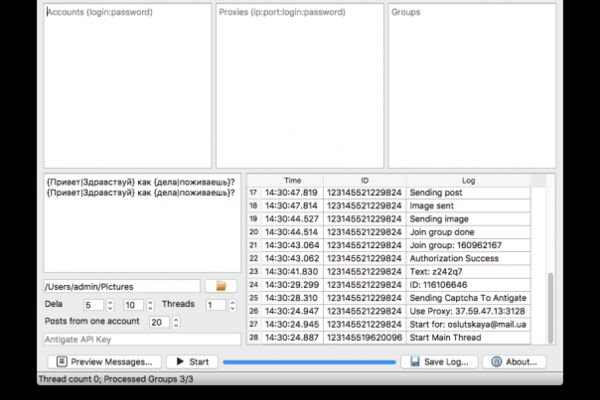Focus the Groups text area
The image size is (600, 400).
(472, 86)
